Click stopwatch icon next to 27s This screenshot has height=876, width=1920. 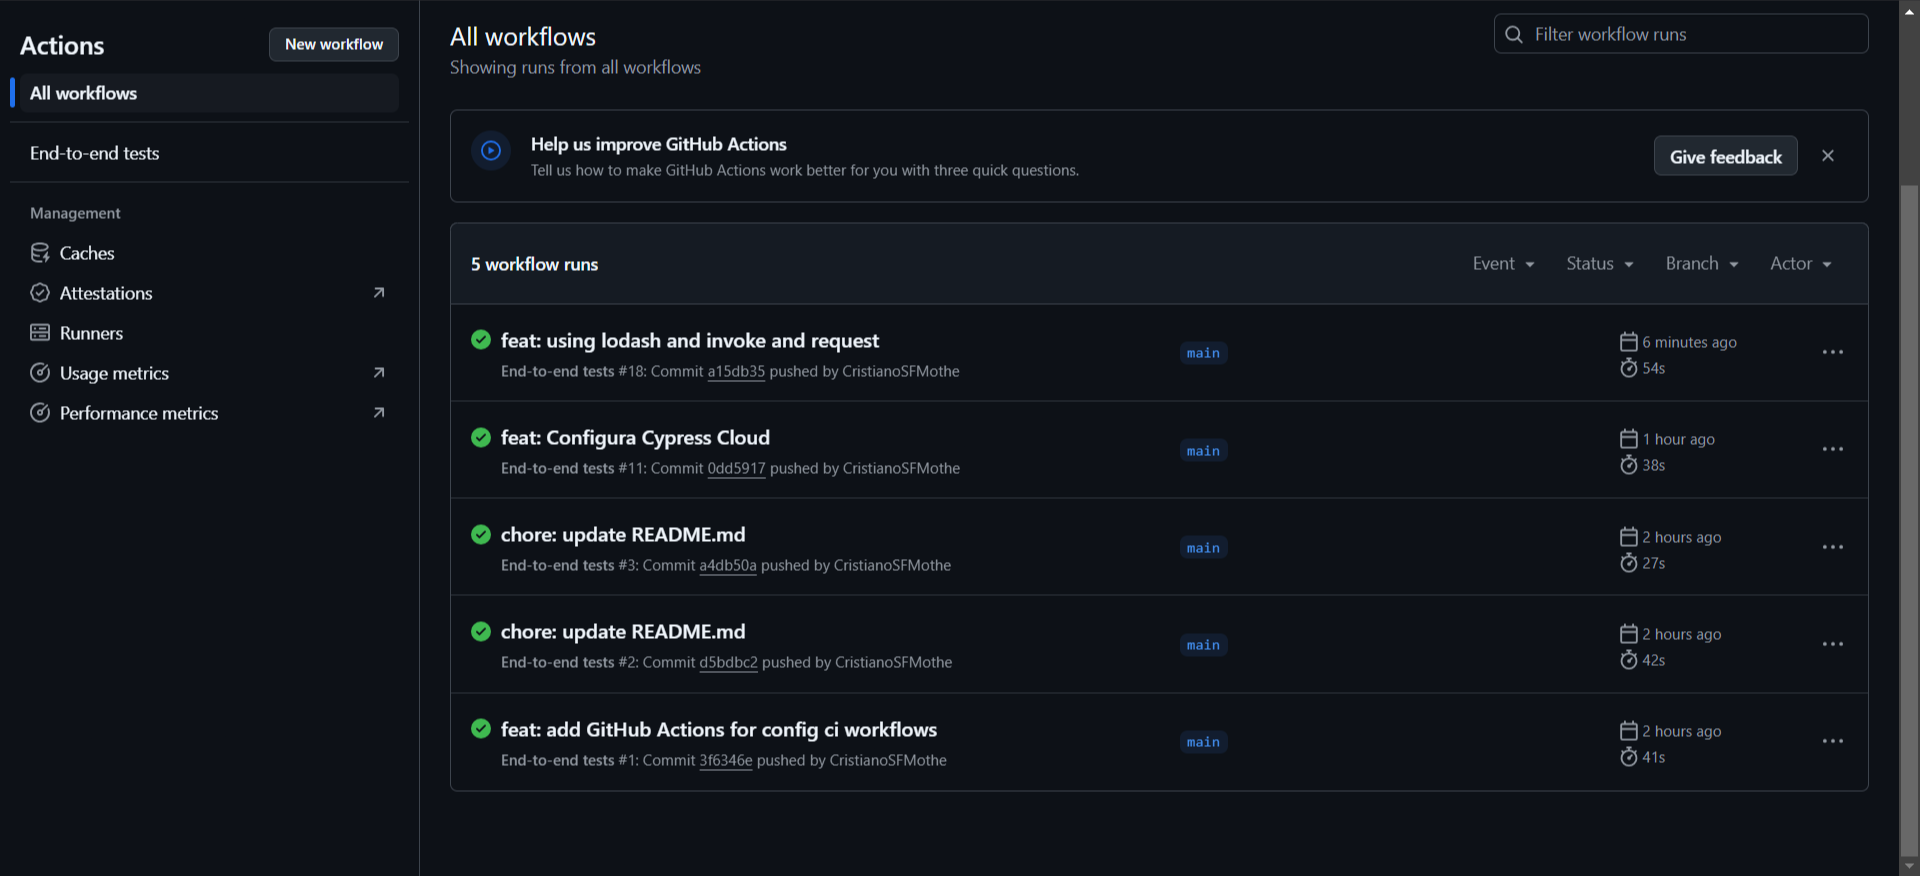[1629, 563]
